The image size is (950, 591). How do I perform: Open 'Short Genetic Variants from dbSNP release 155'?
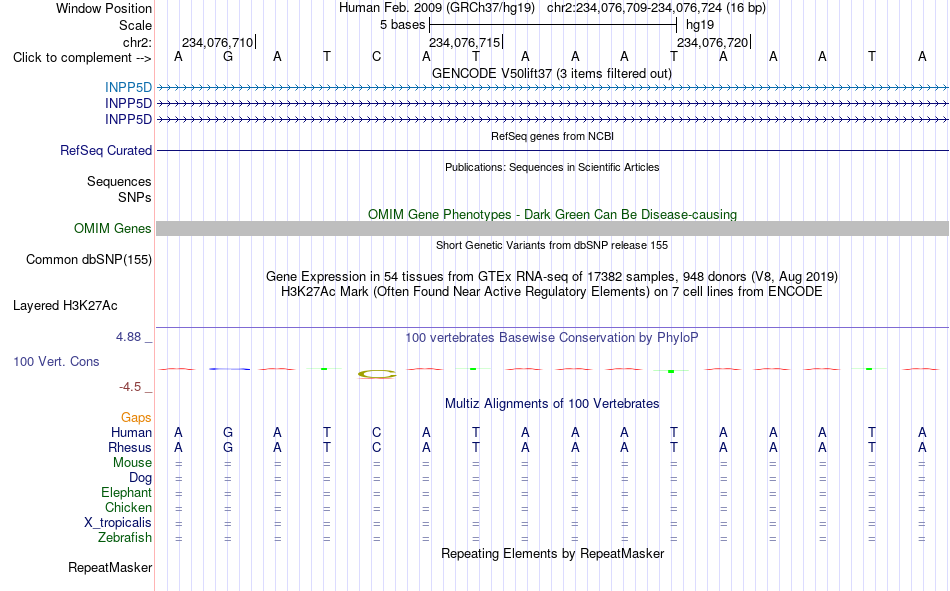point(552,245)
